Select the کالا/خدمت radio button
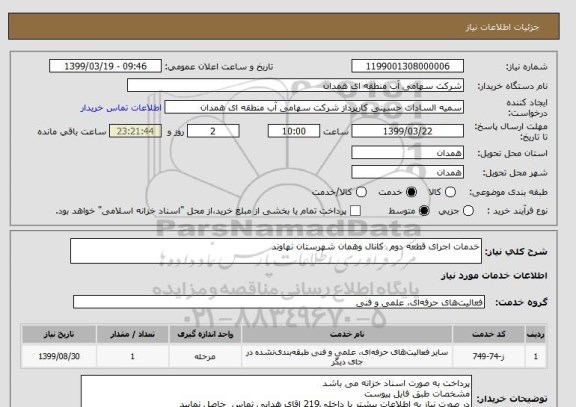Viewport: 576px width, 407px height. pos(361,192)
